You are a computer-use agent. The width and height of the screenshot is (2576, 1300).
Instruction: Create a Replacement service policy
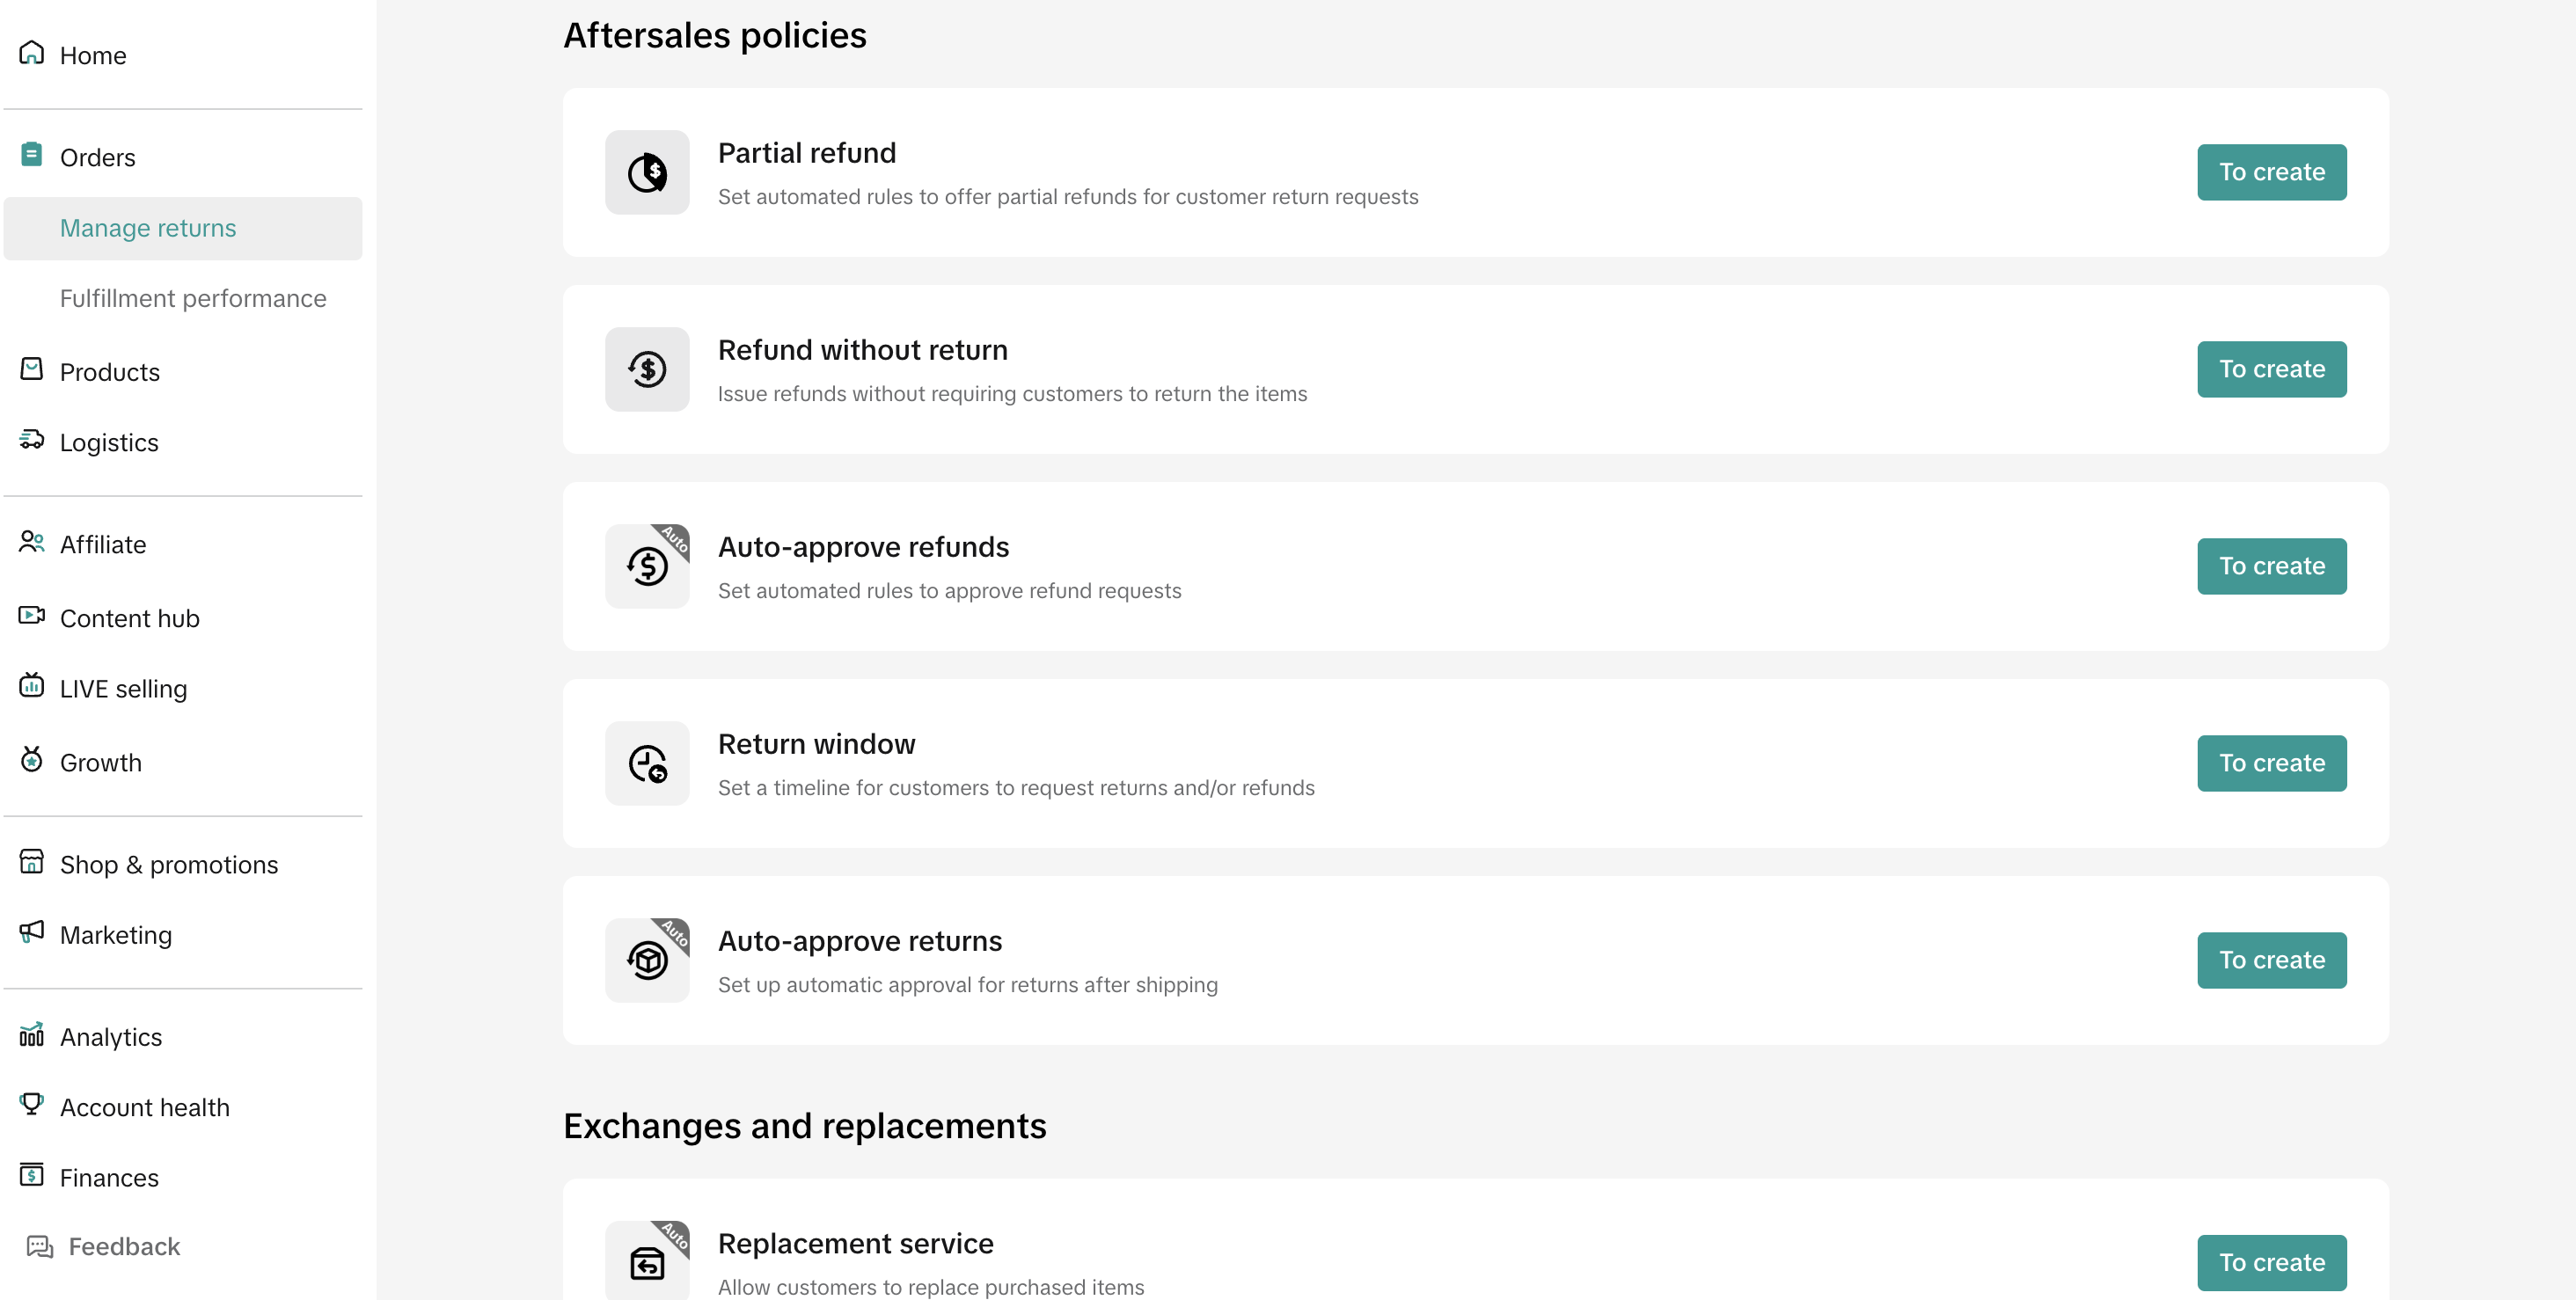pos(2271,1262)
